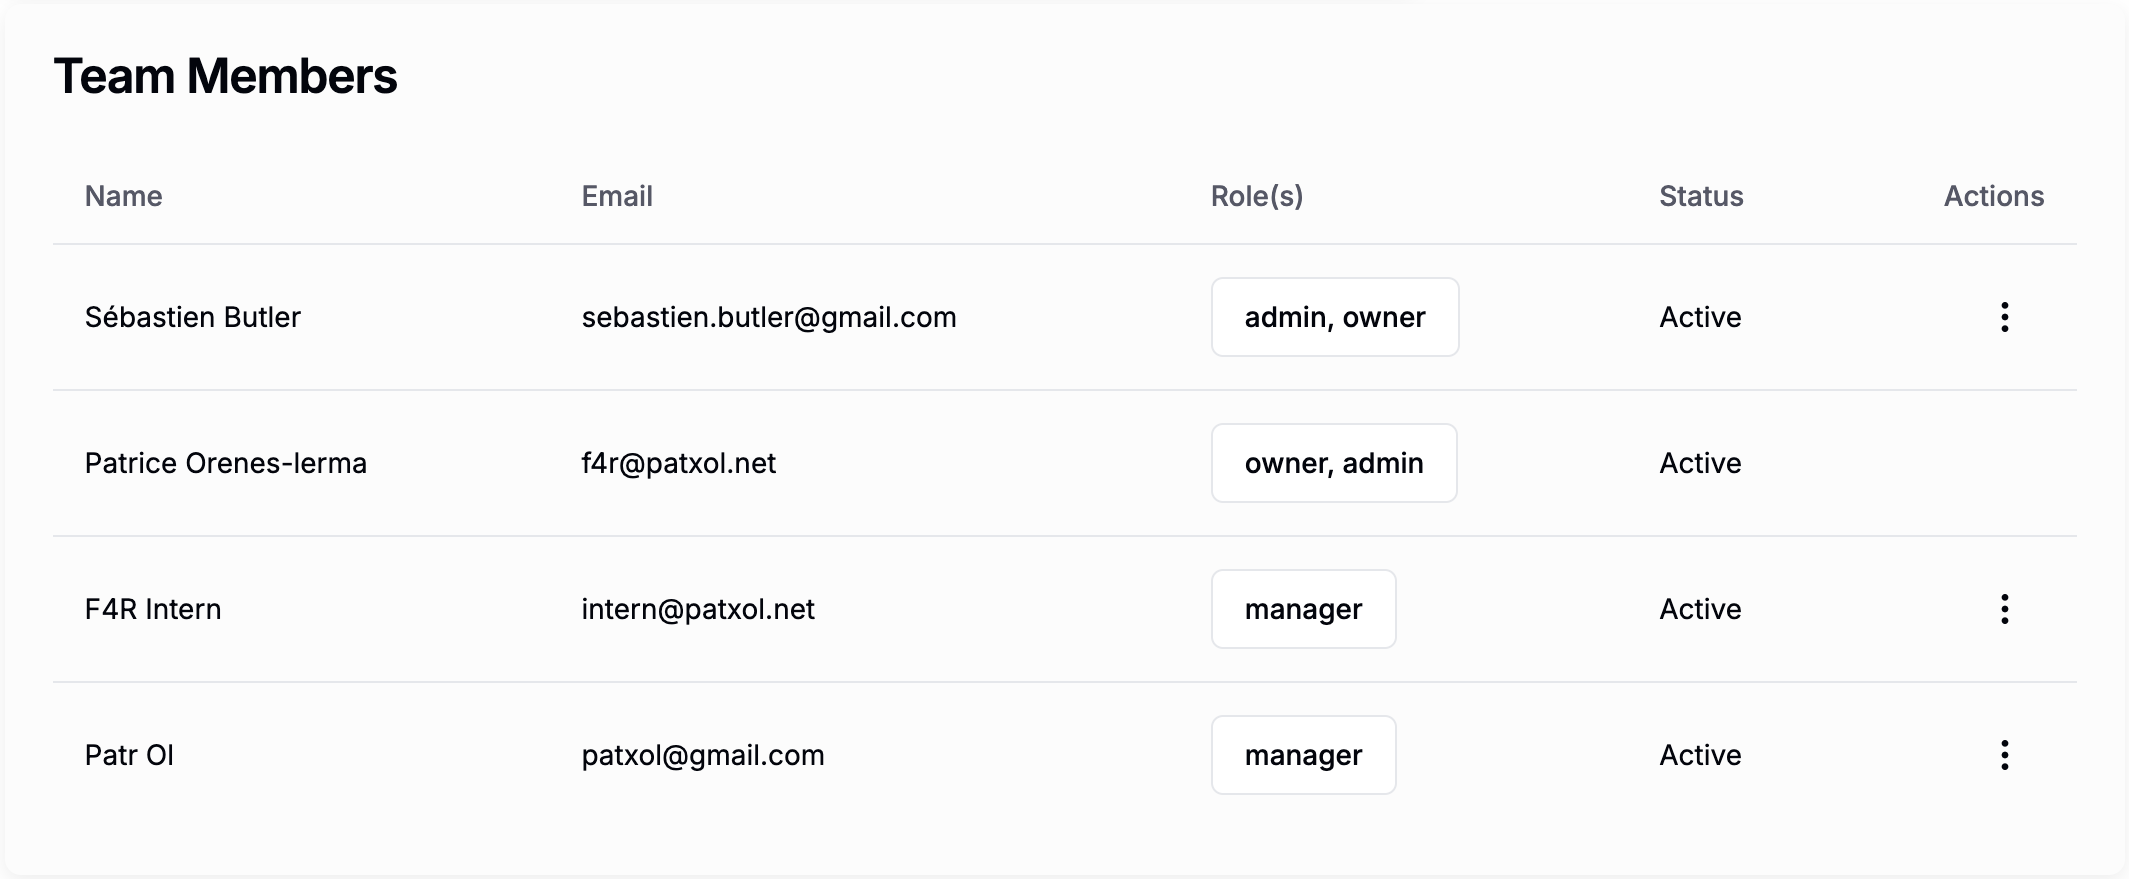Open F4R Intern's manager role box
Viewport: 2129px width, 879px height.
coord(1303,609)
